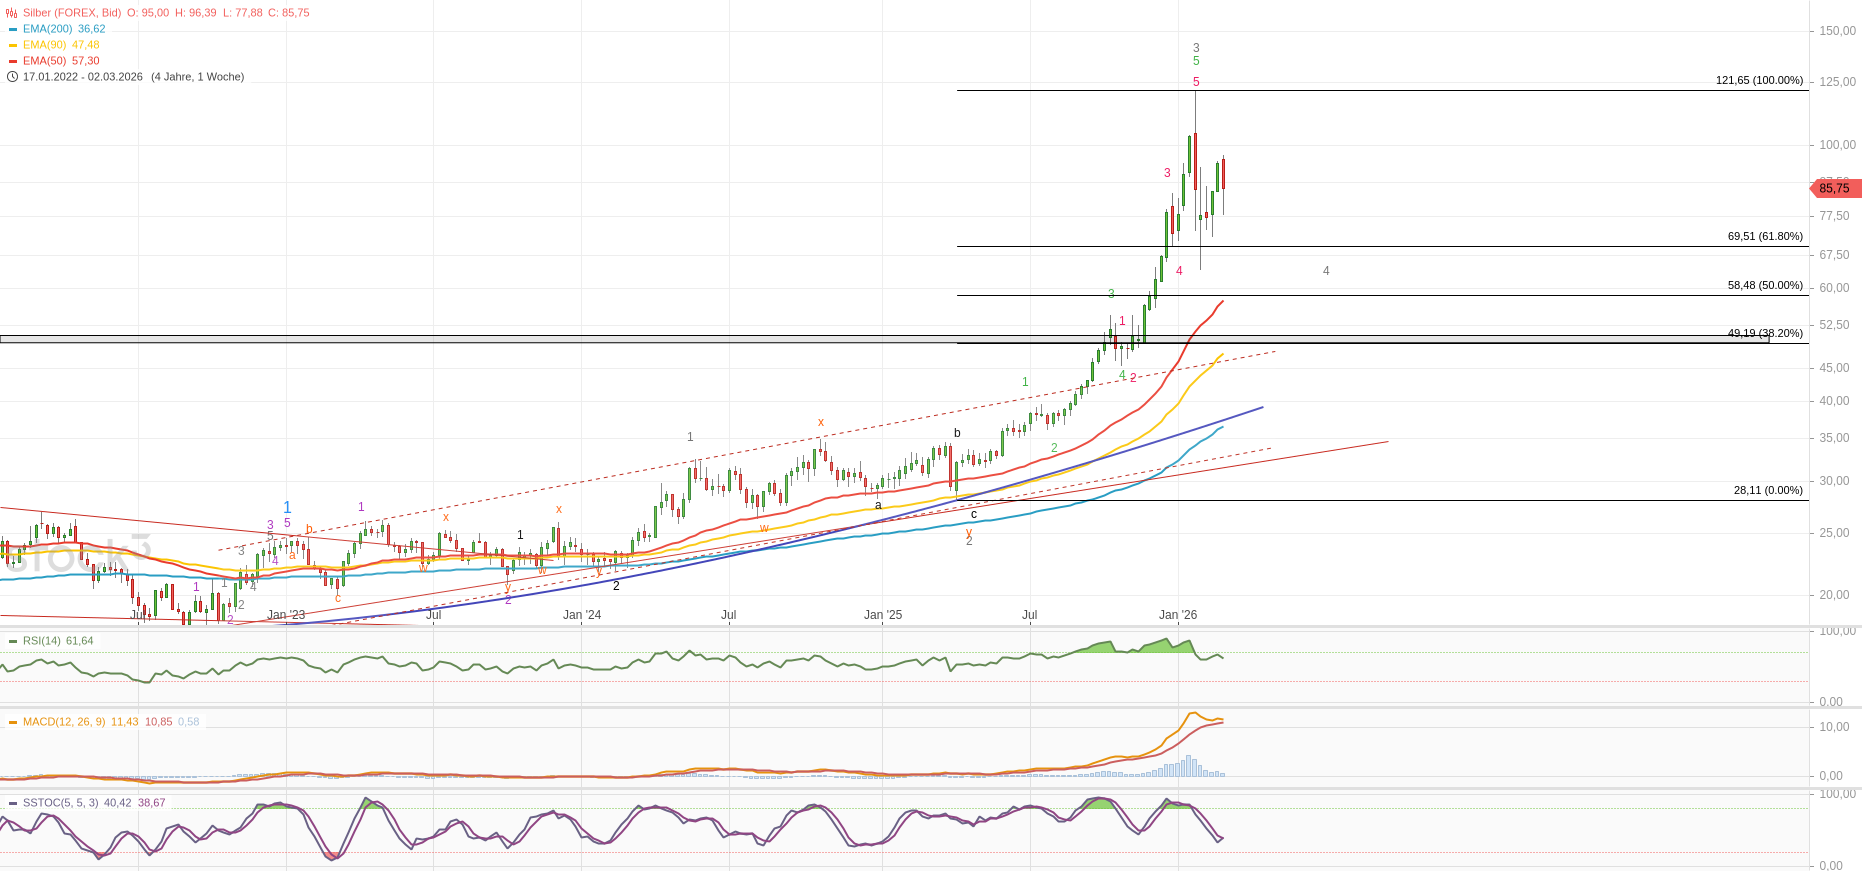Click the purple SSTOC legend marker
This screenshot has width=1862, height=871.
pyautogui.click(x=13, y=803)
